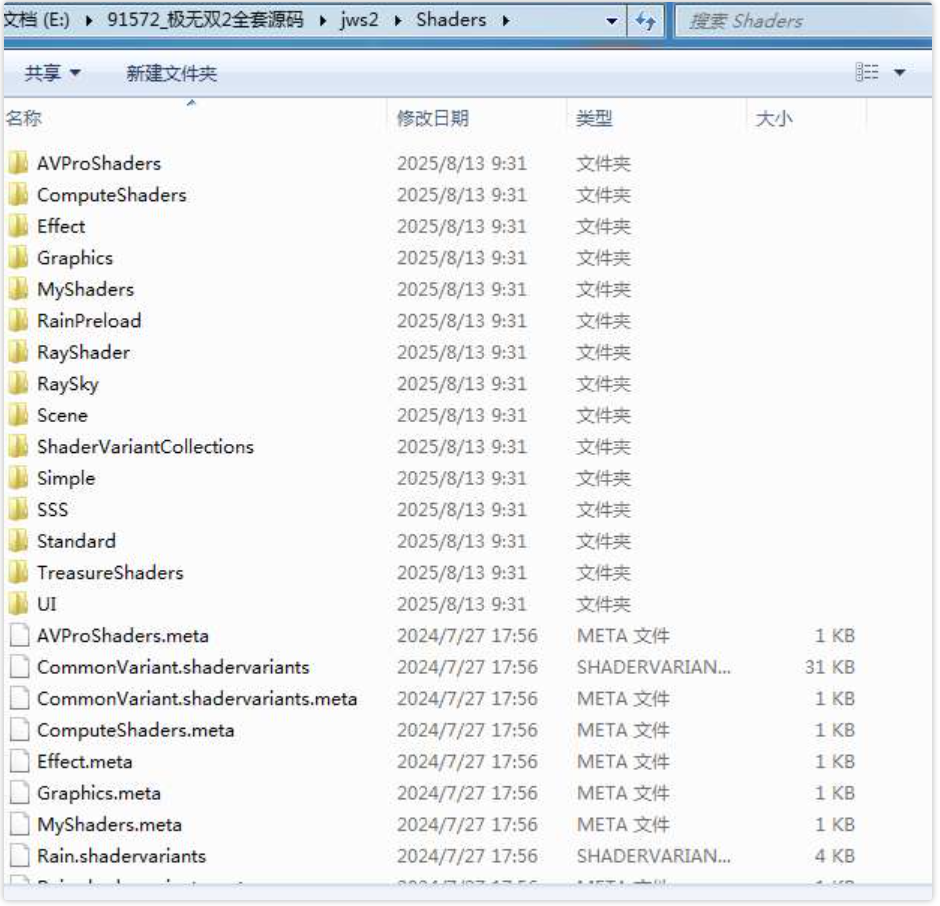Select the ShaderVariantCollections folder icon

[x=18, y=447]
